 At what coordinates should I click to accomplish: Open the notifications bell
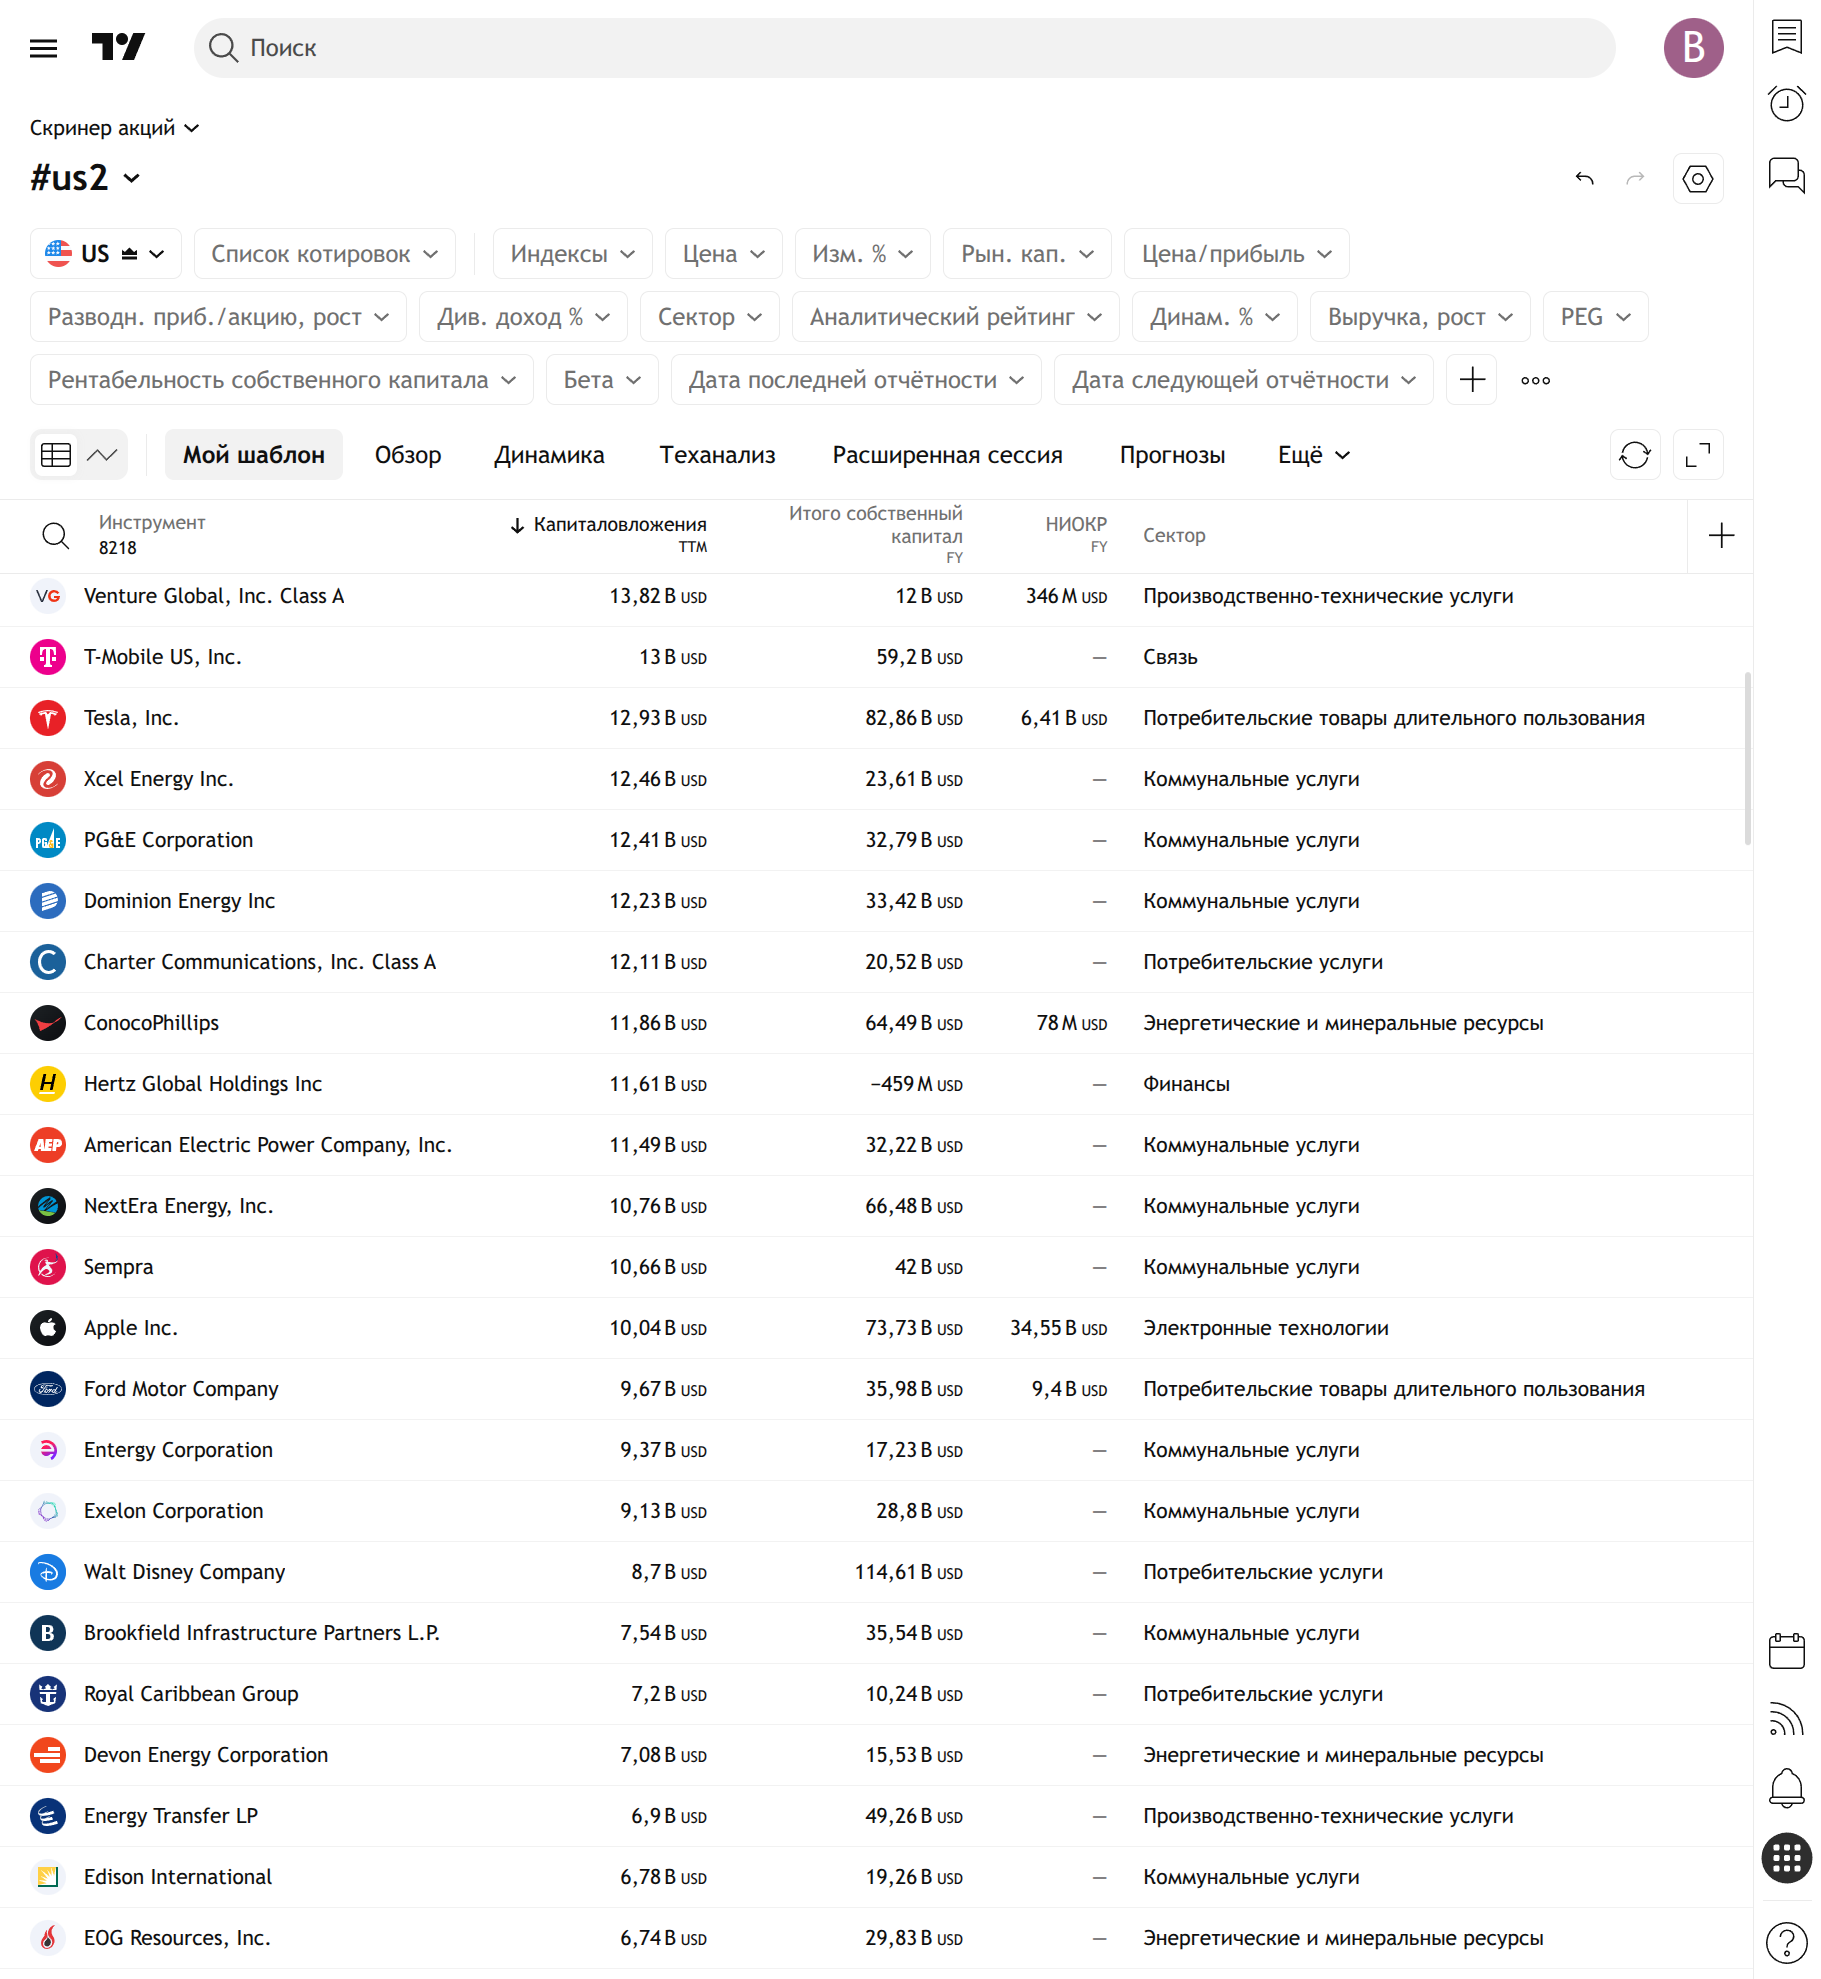coord(1786,1787)
